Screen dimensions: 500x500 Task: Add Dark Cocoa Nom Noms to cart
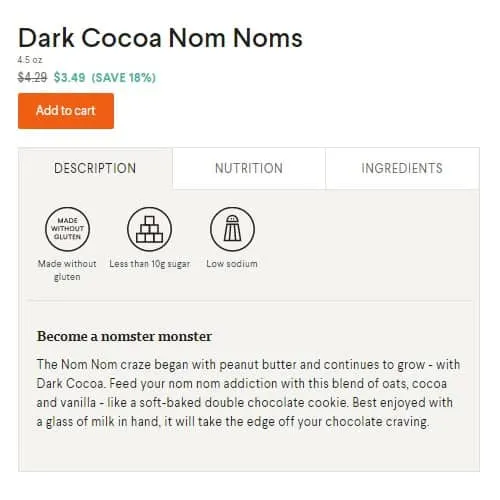click(66, 111)
